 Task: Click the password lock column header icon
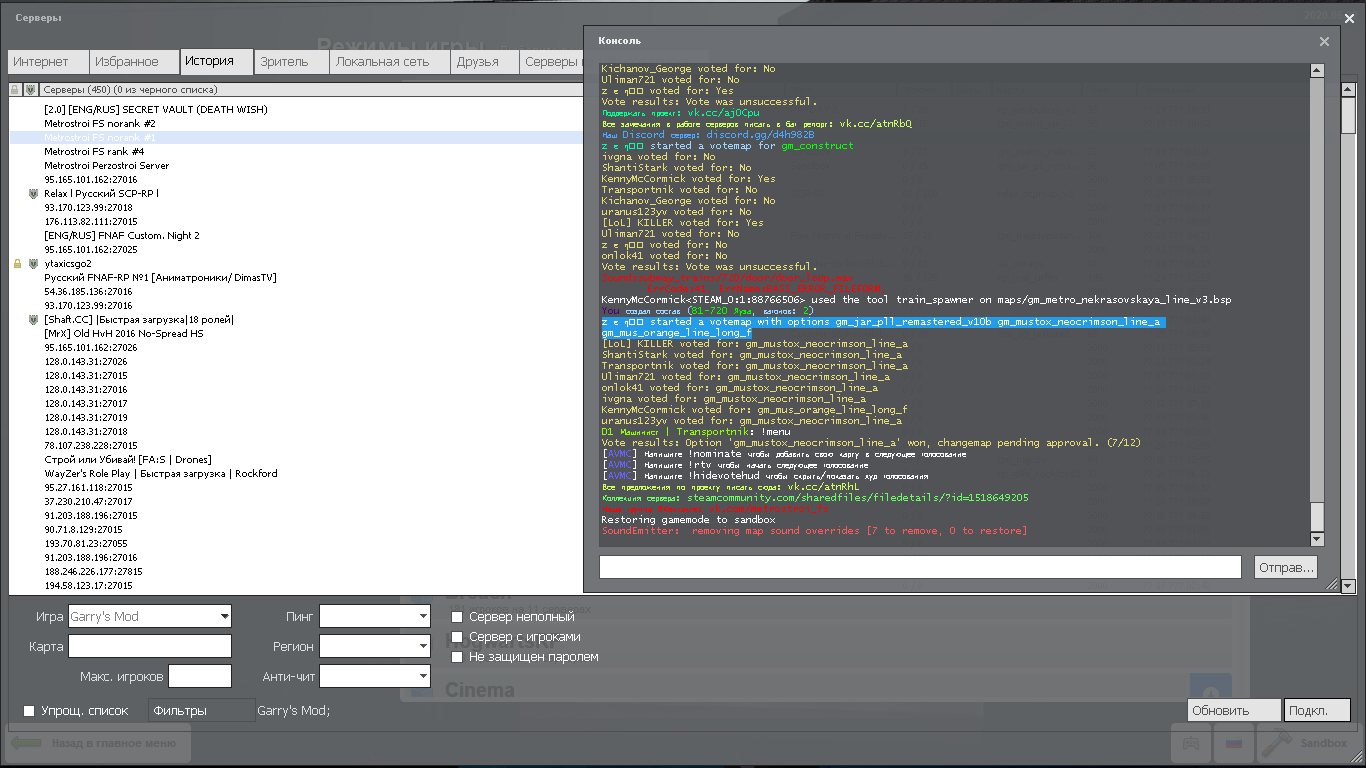click(x=15, y=90)
